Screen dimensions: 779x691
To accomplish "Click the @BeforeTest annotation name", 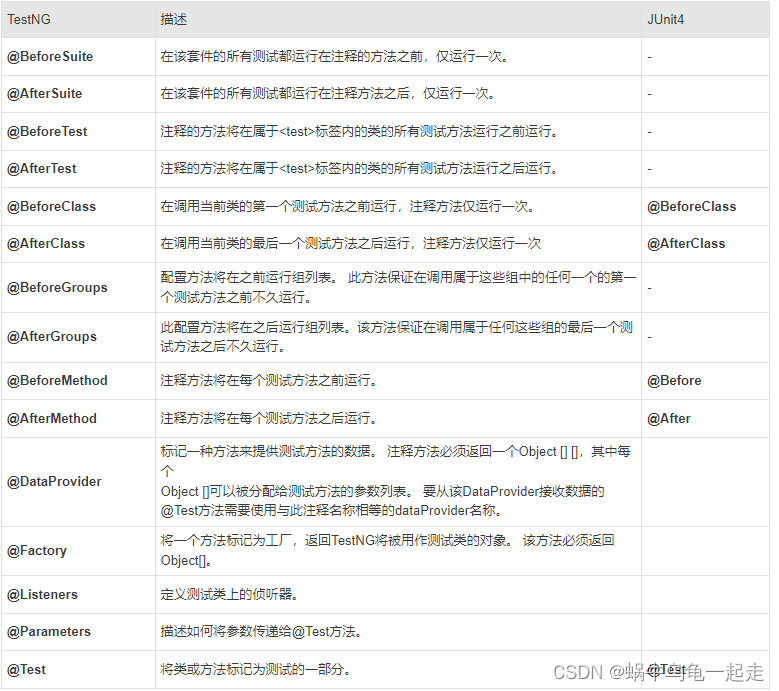I will pyautogui.click(x=47, y=132).
